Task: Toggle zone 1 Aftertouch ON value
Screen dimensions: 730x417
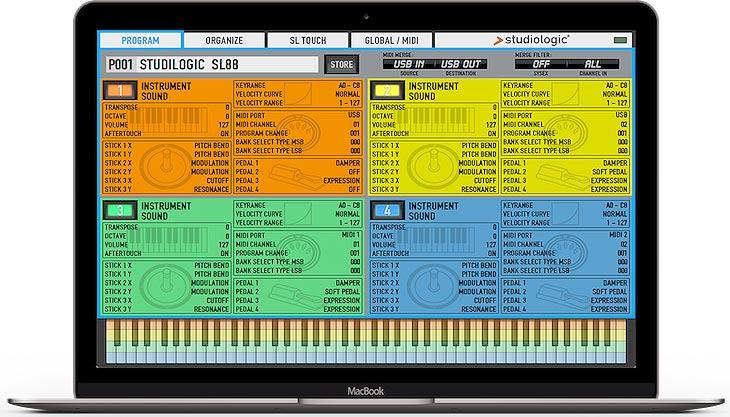Action: click(x=225, y=134)
